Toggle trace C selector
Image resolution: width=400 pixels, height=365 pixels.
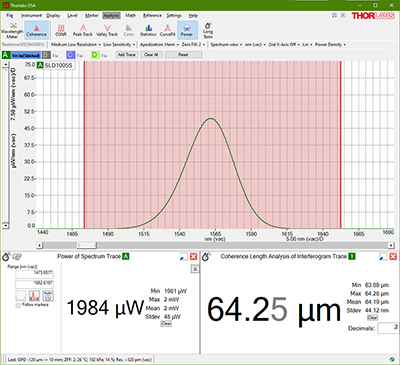tap(70, 55)
